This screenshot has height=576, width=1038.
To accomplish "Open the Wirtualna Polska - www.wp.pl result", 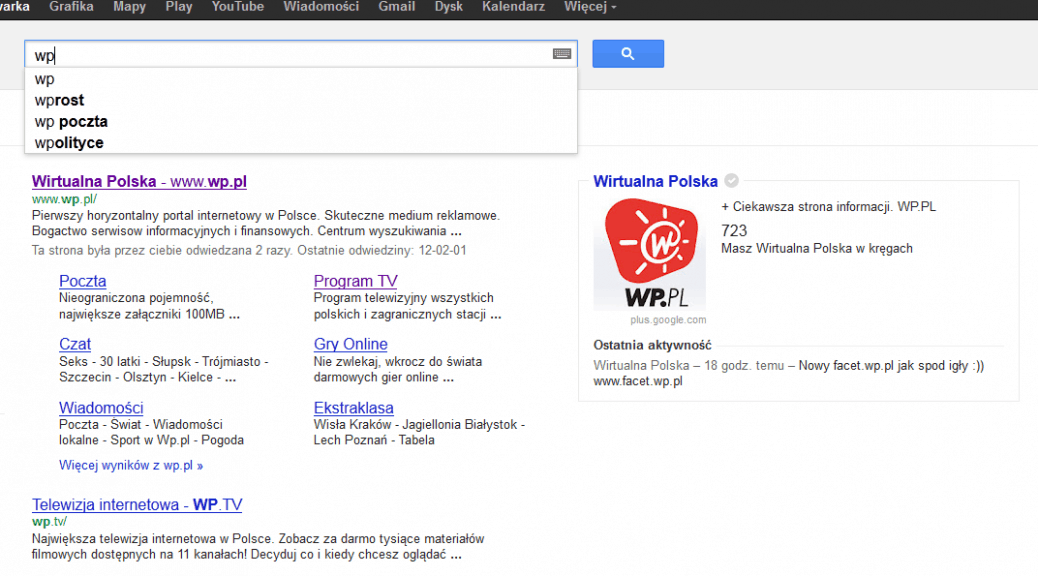I will 139,181.
